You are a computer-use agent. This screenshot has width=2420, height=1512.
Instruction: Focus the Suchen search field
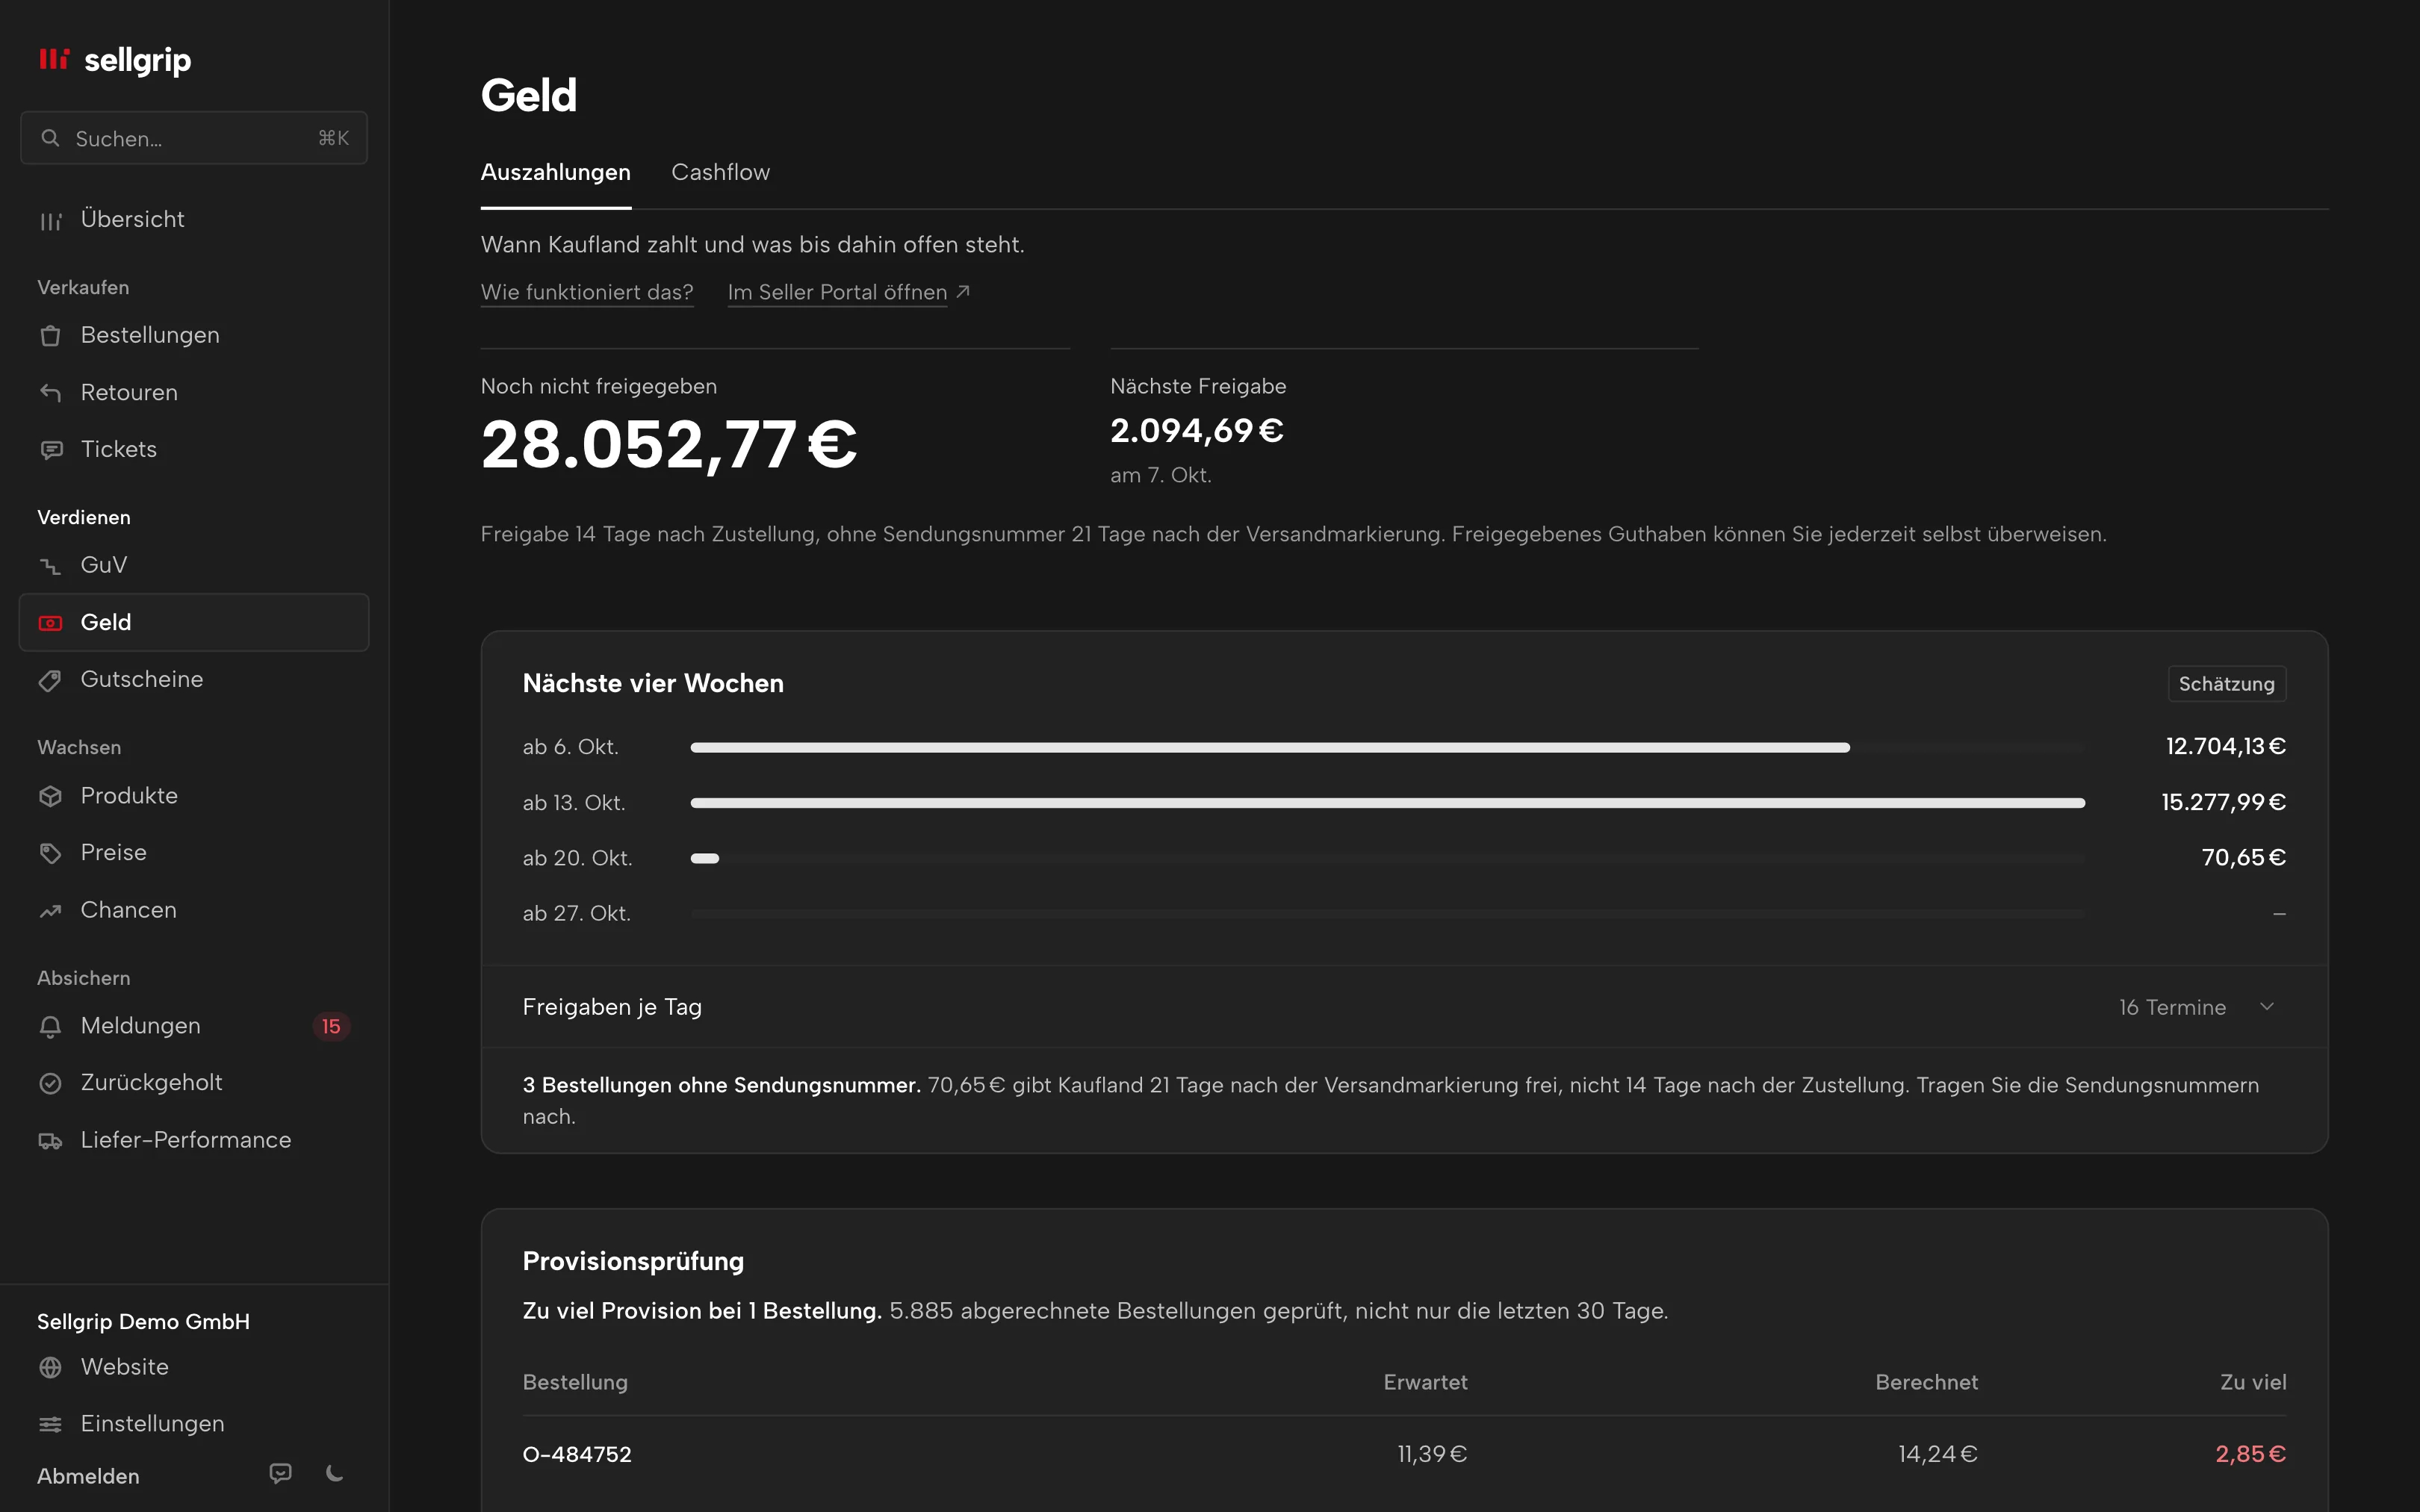point(194,138)
